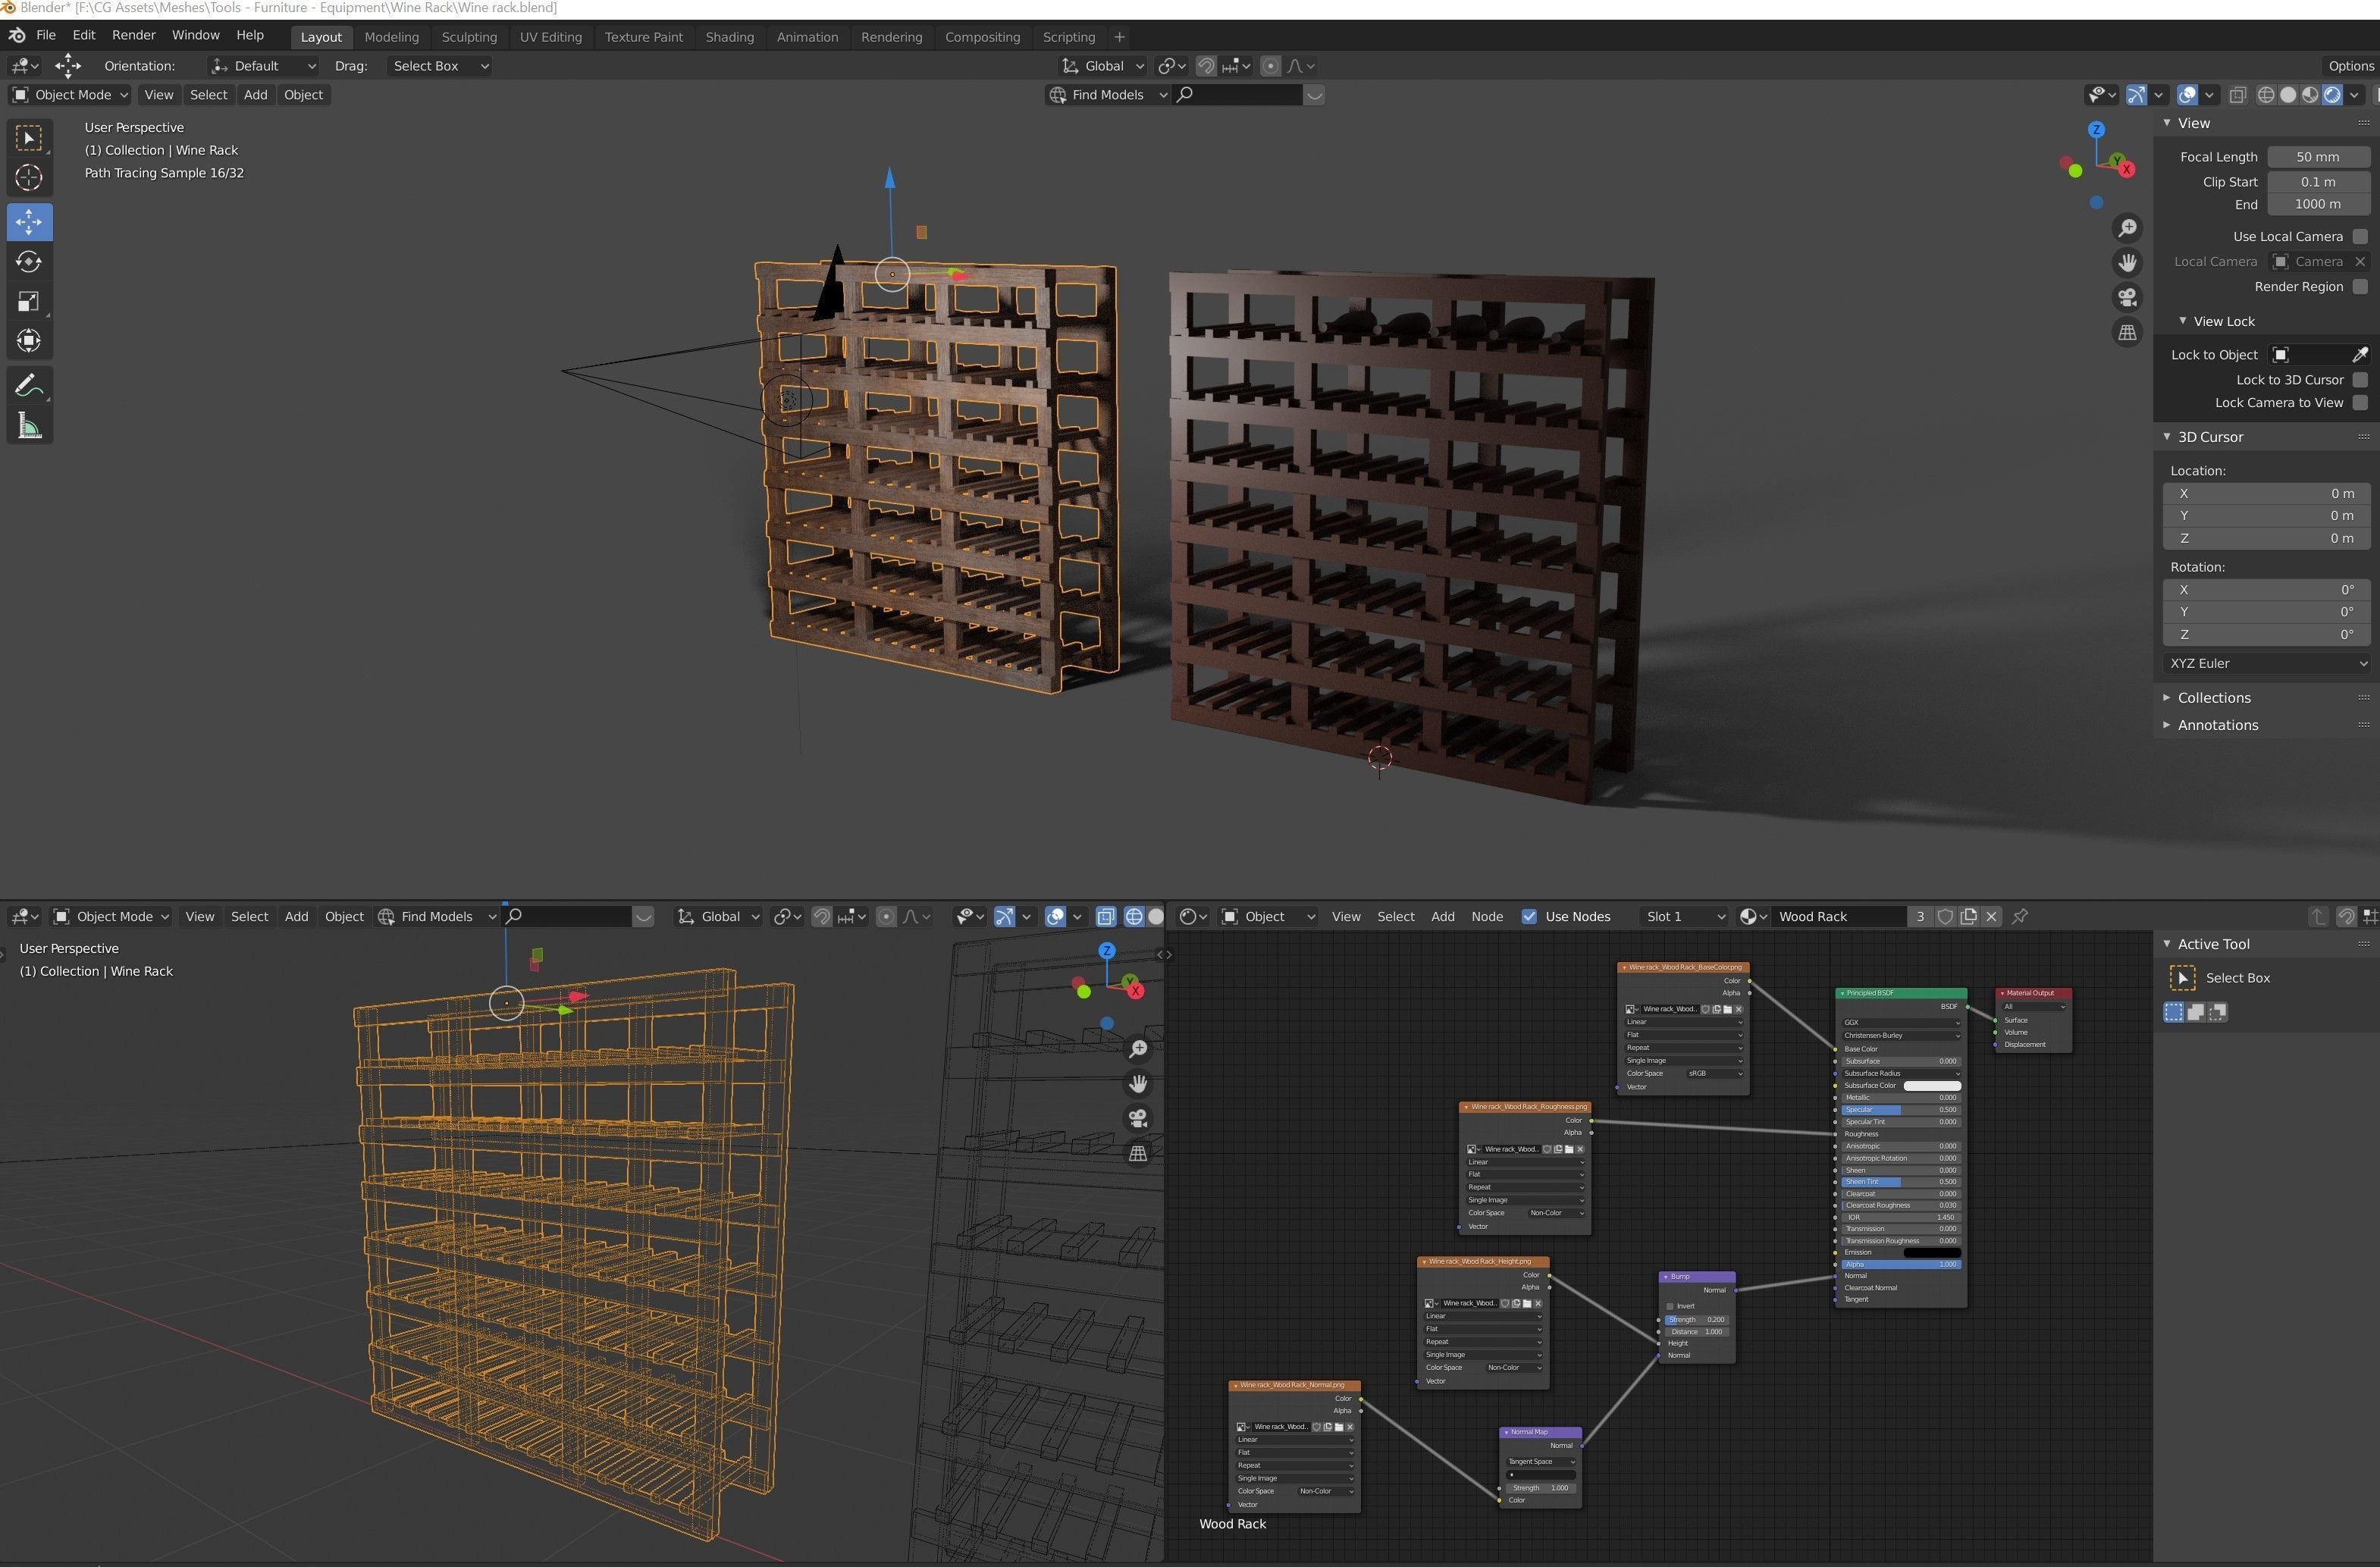Select the Rotate tool in left toolbar
Image resolution: width=2380 pixels, height=1567 pixels.
(29, 262)
